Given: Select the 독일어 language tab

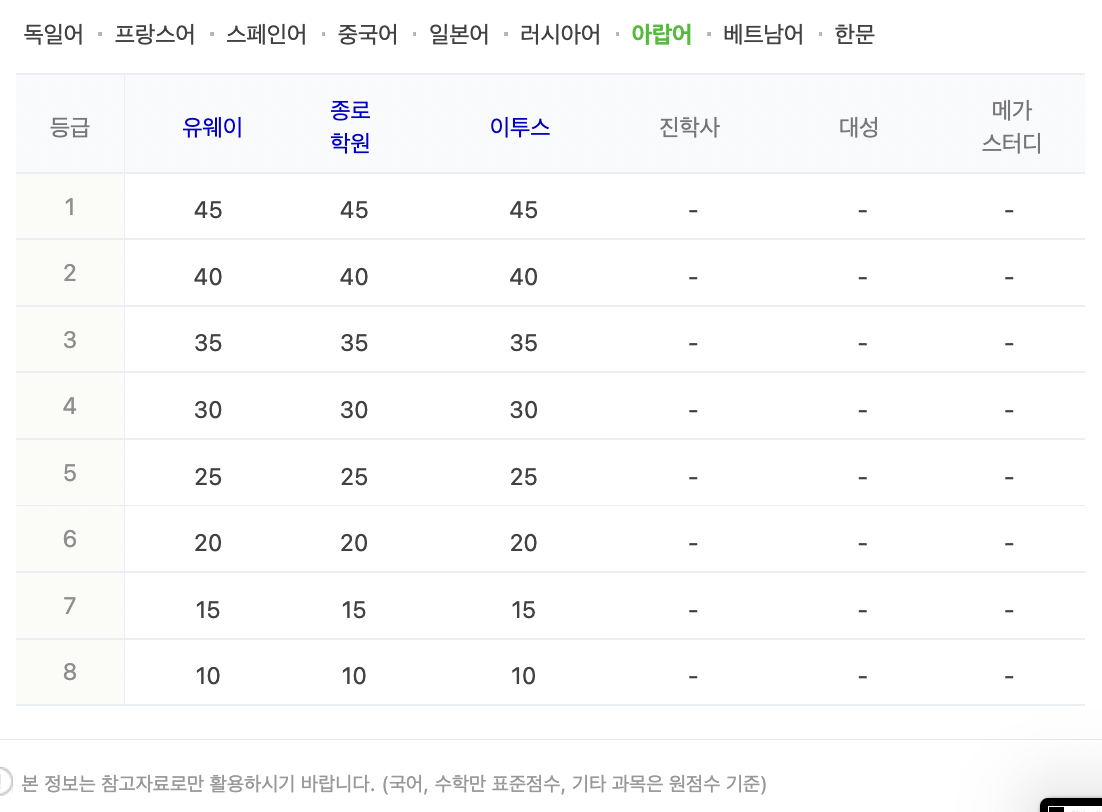Looking at the screenshot, I should (53, 34).
